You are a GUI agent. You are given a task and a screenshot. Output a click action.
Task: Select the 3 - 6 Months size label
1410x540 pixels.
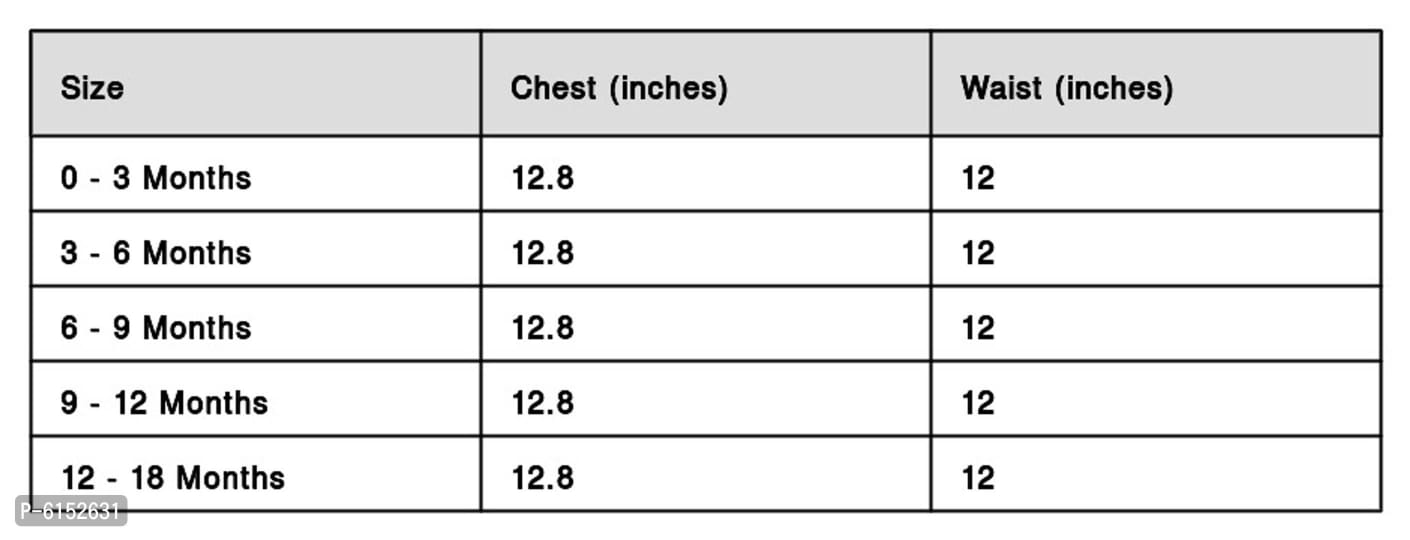pyautogui.click(x=156, y=253)
